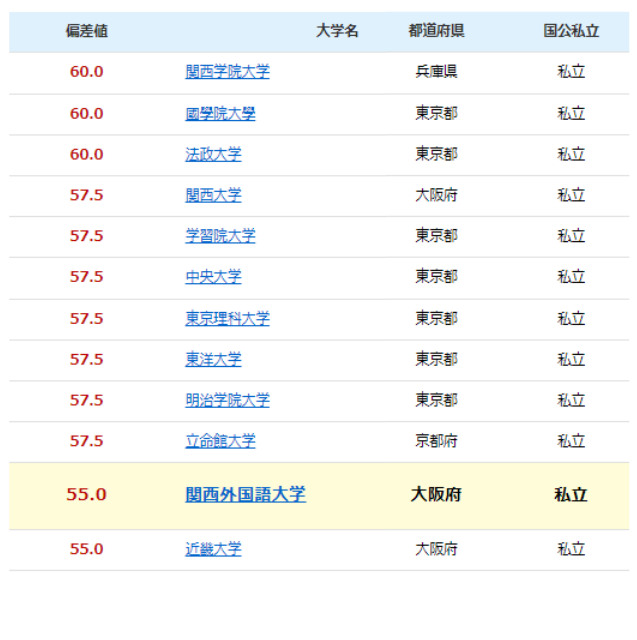Follow the 学習院大学 link
Viewport: 637px width, 640px height.
220,236
